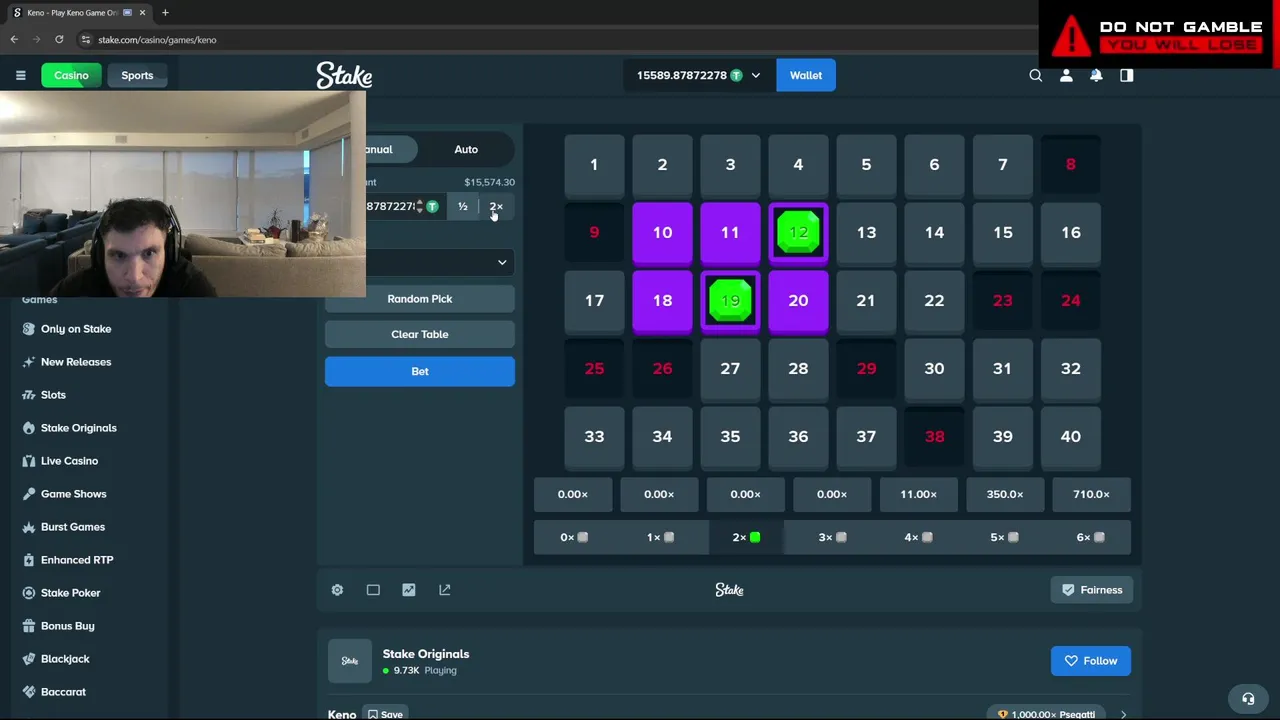Image resolution: width=1280 pixels, height=720 pixels.
Task: Deselect the green gem tile 12
Action: pyautogui.click(x=798, y=232)
